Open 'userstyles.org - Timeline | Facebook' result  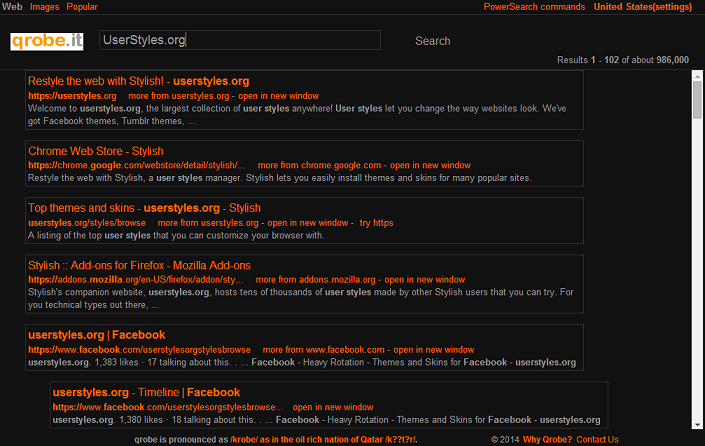pyautogui.click(x=146, y=392)
